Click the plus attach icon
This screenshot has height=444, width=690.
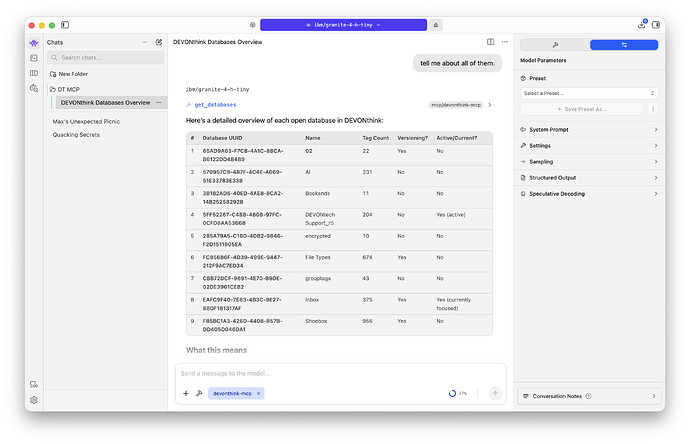(186, 394)
